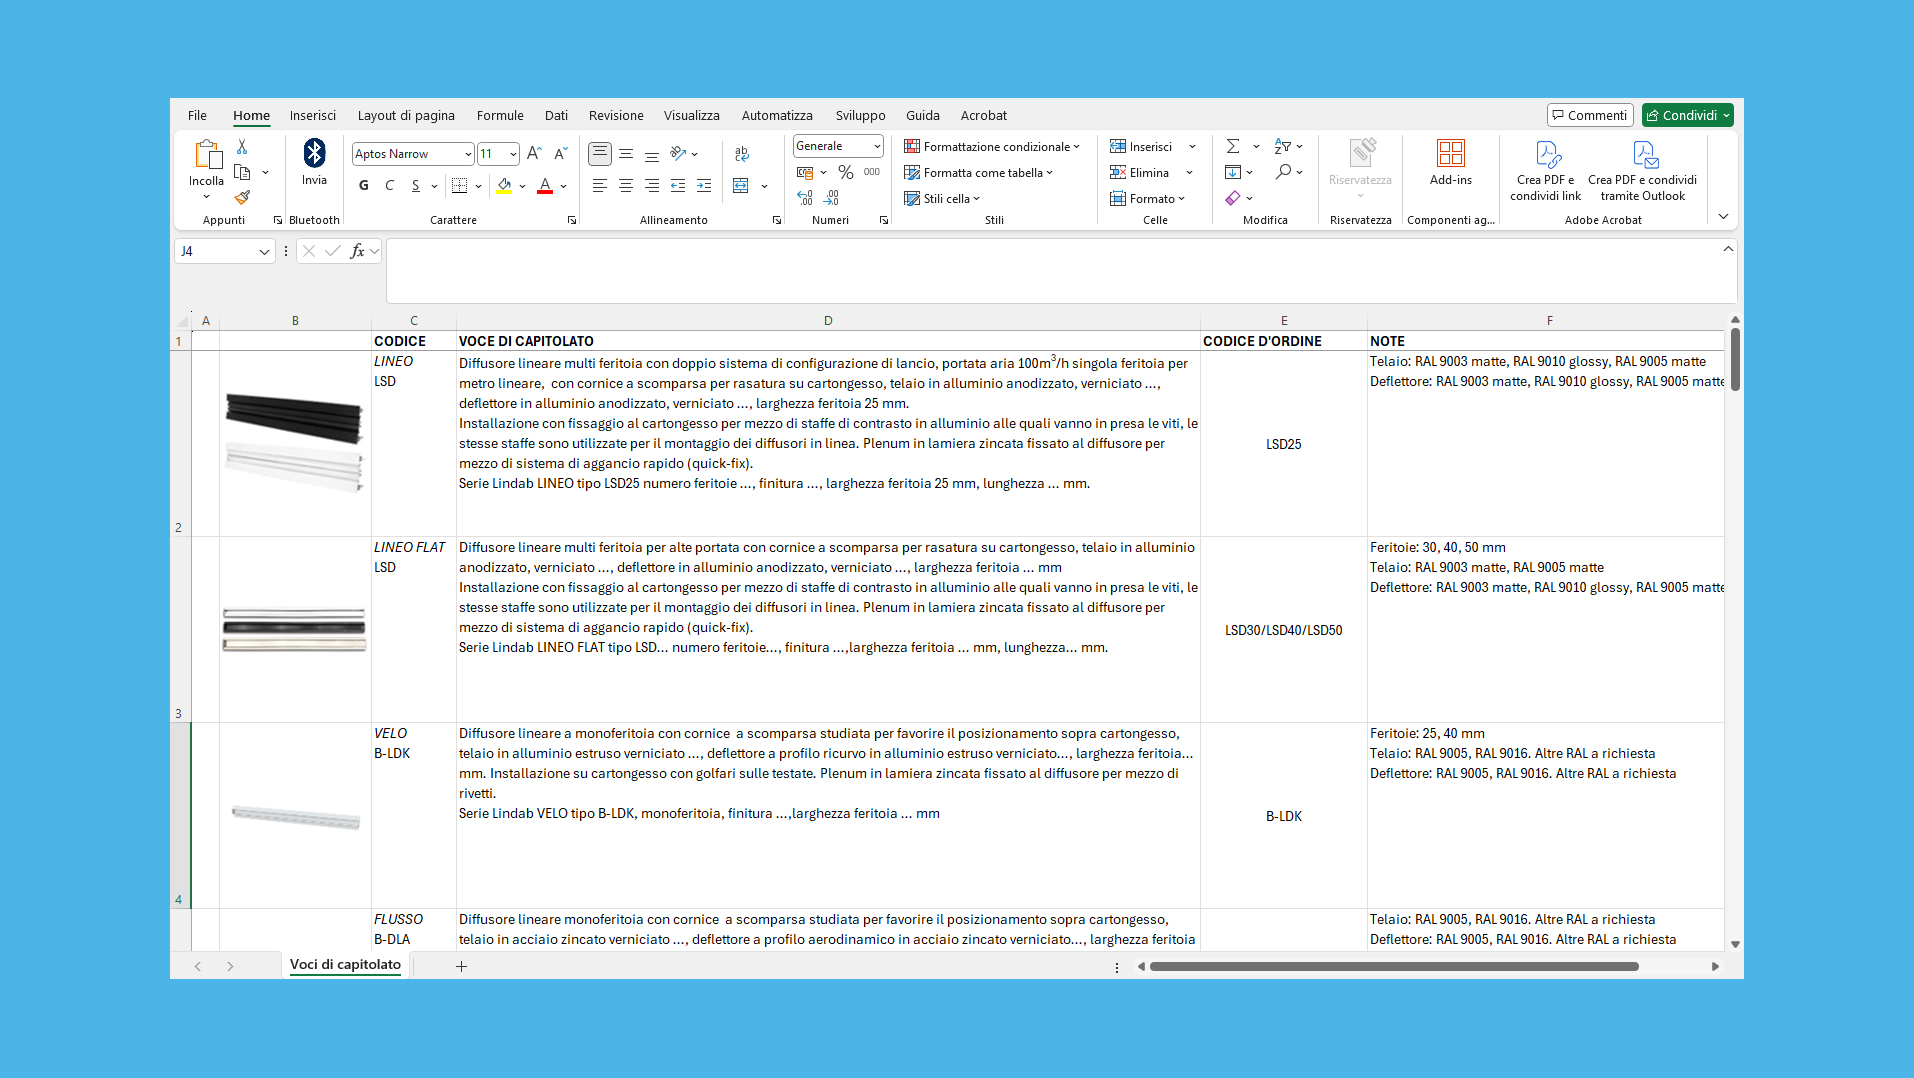Toggle italic (C) formatting

point(390,186)
